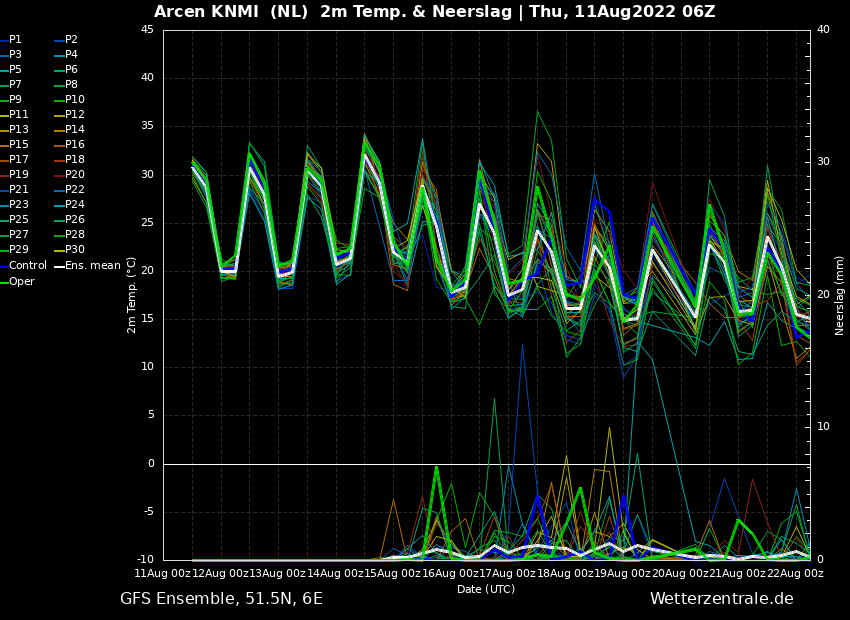This screenshot has height=620, width=850.
Task: Select legend entry P19
Action: (x=18, y=175)
